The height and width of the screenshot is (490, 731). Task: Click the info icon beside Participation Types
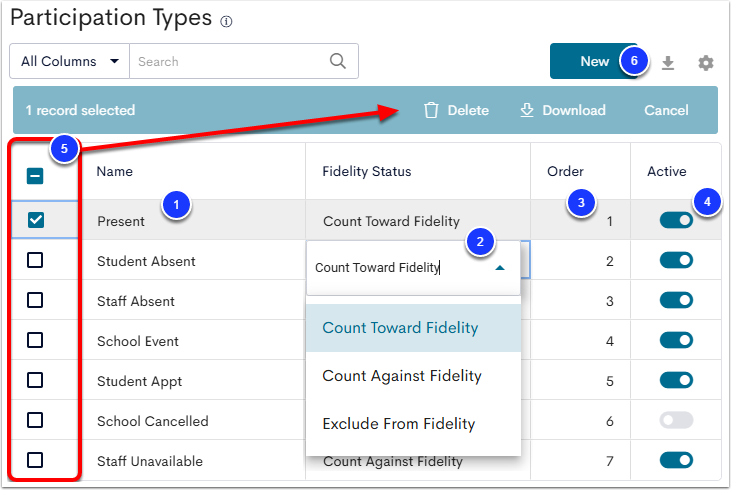tap(226, 21)
